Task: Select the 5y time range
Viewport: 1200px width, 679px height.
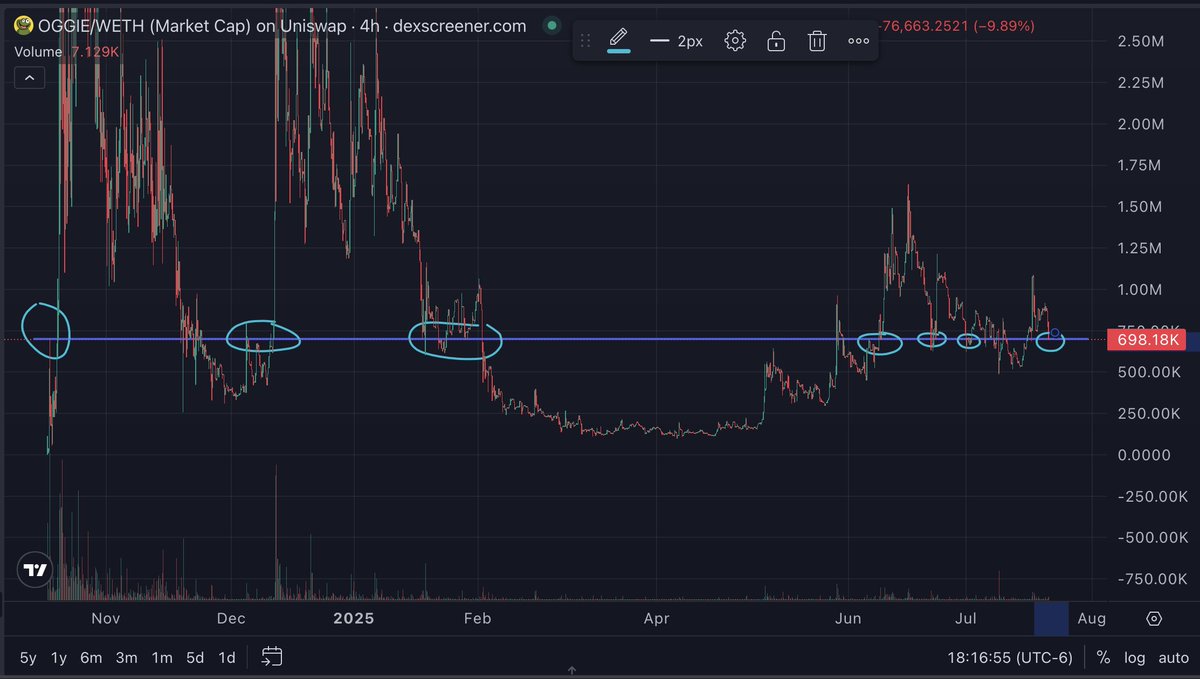Action: click(x=28, y=658)
